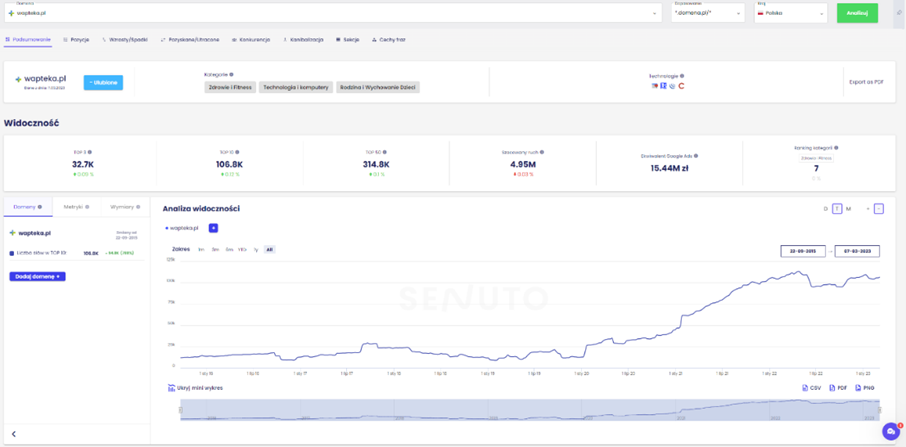Switch to the Metryki panel tab

point(76,207)
